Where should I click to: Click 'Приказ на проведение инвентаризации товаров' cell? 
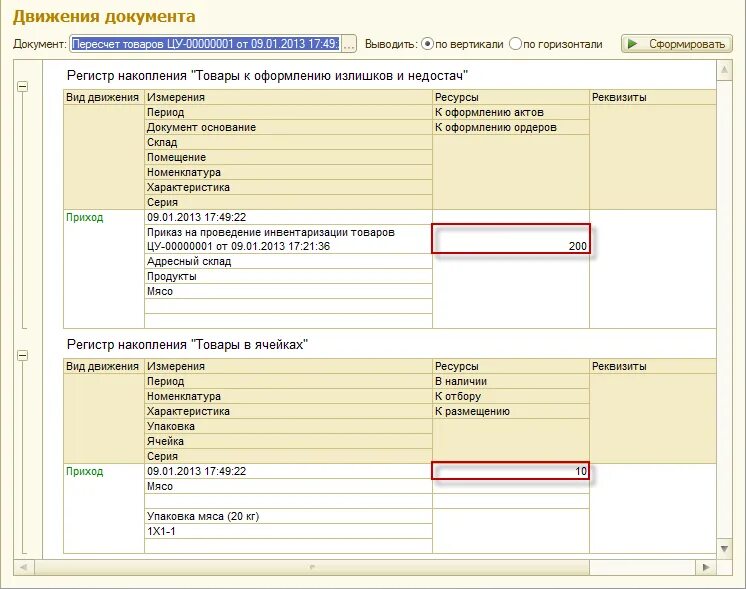click(x=288, y=239)
